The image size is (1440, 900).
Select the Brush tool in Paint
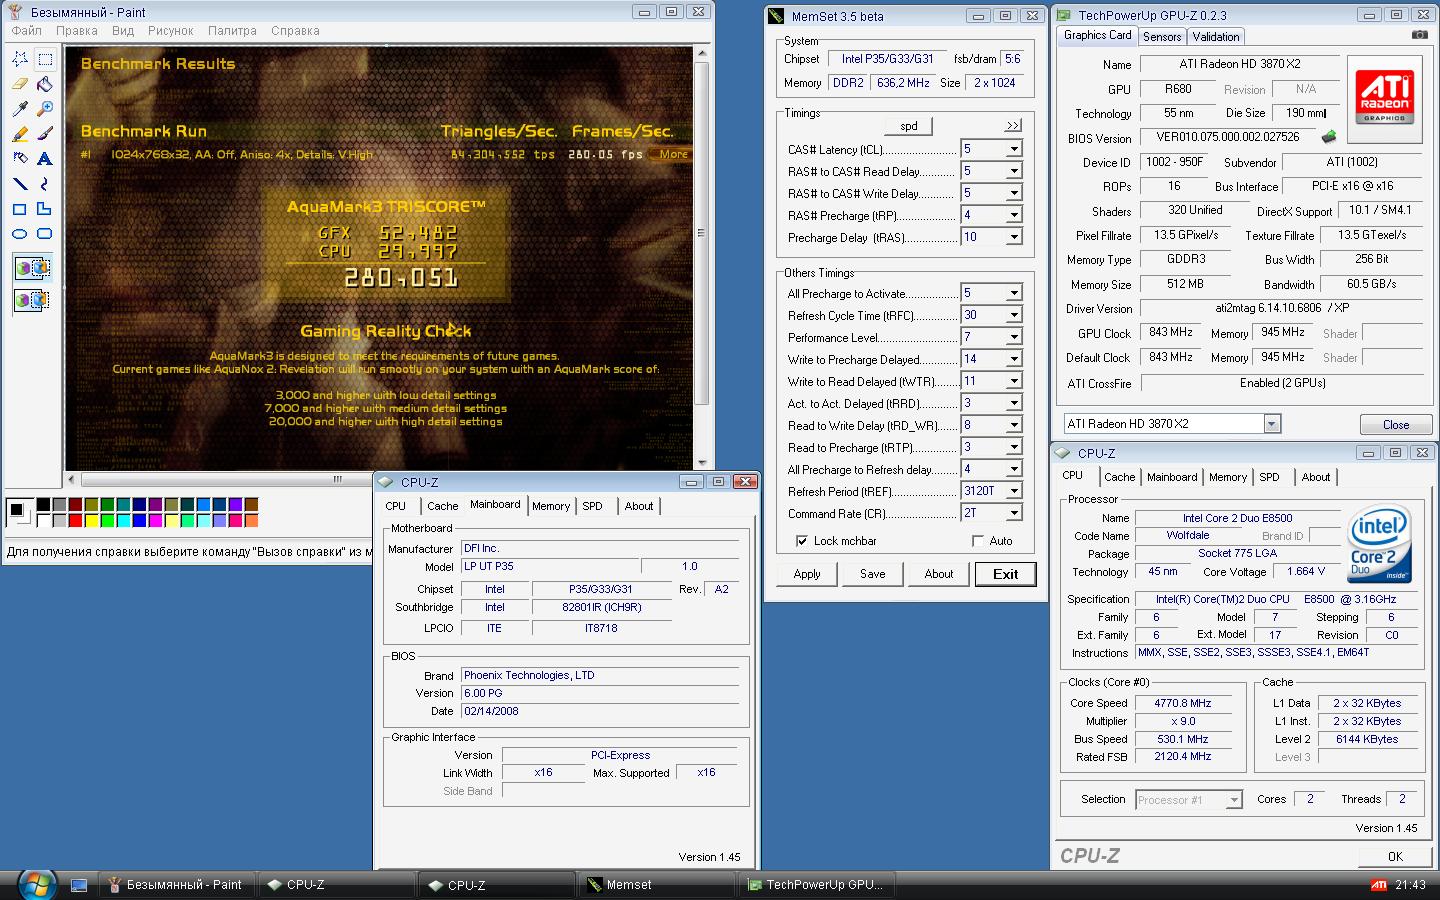point(44,134)
